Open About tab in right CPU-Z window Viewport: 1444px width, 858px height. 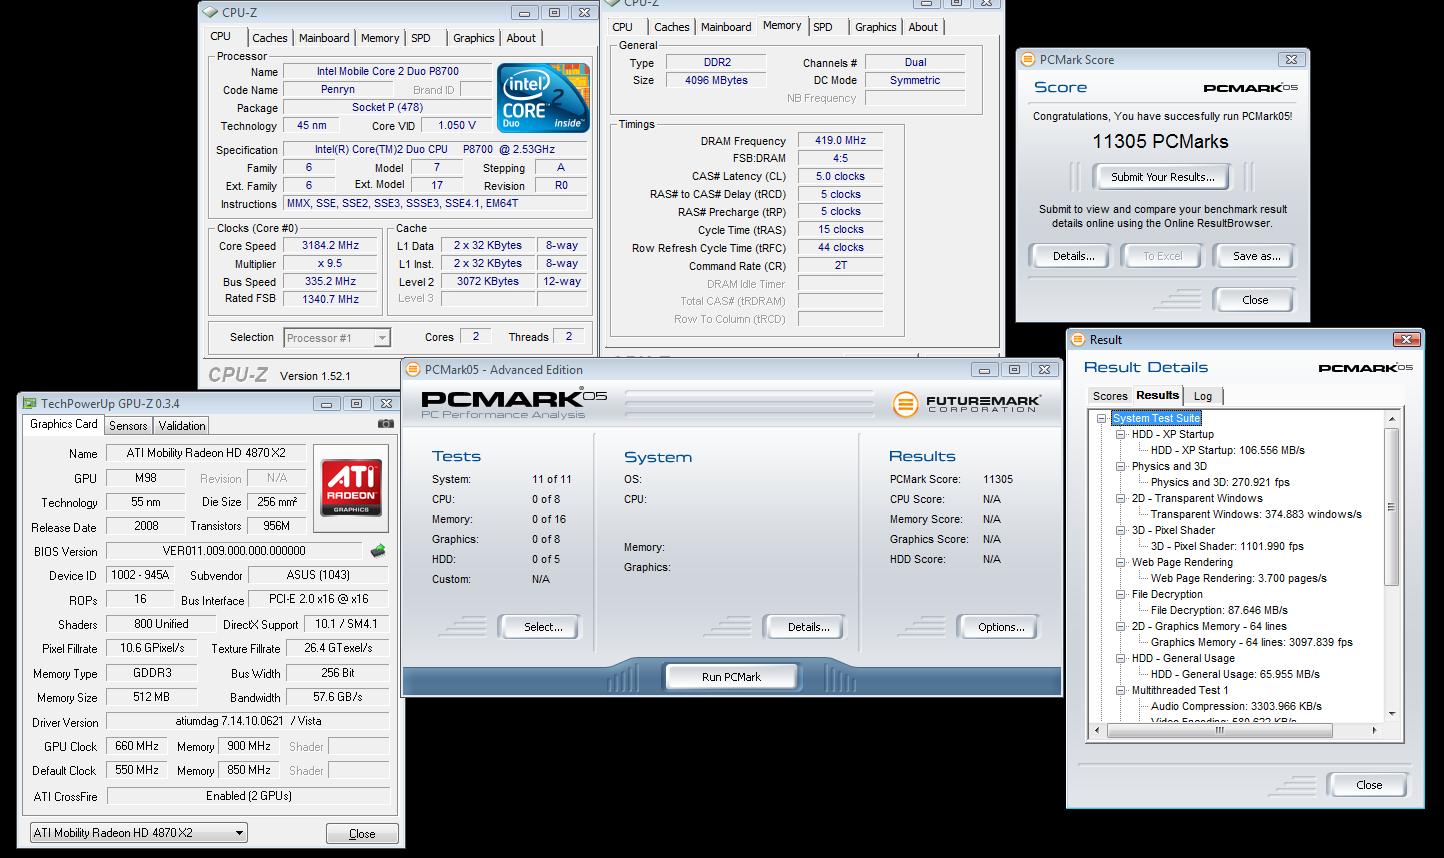coord(923,27)
